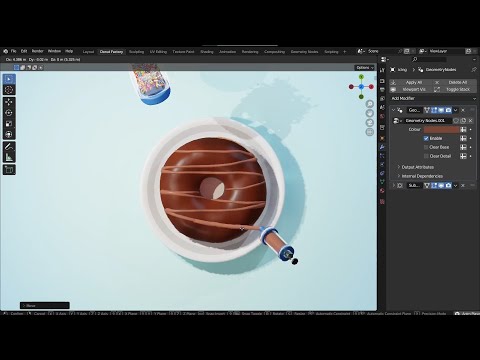Screen dimensions: 480x360
Task: Switch to the Texture Paint workspace tab
Action: tap(183, 52)
